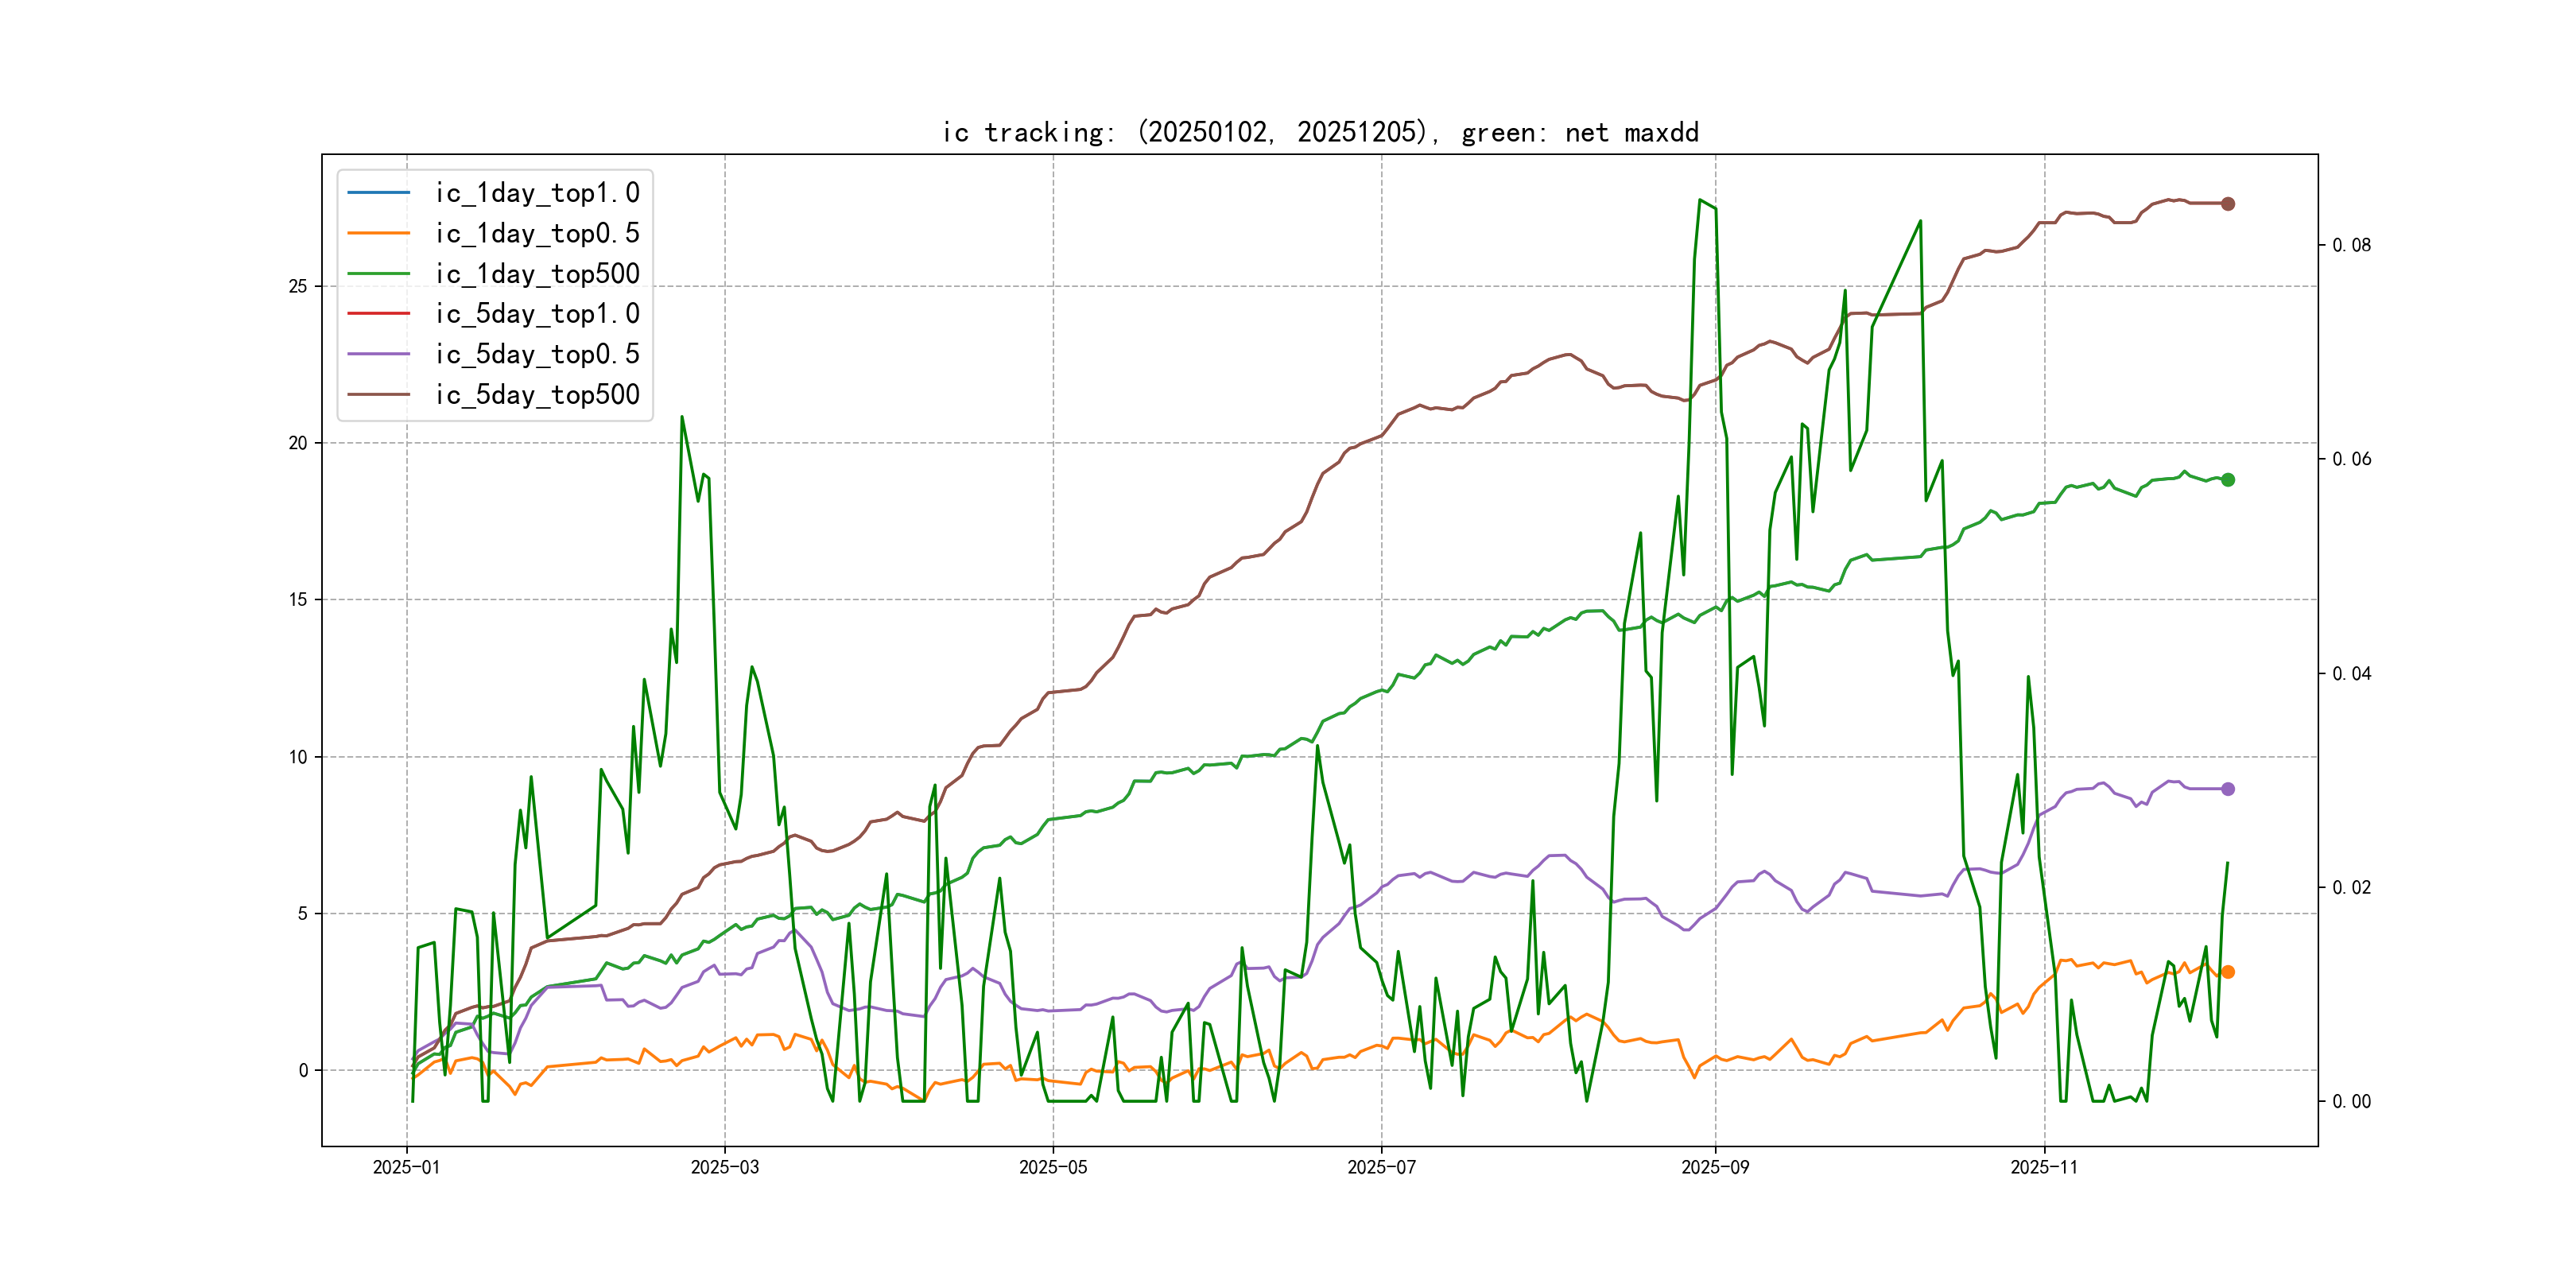Click the 2025-07 x-axis tick label
2576x1288 pixels.
click(x=1381, y=1167)
